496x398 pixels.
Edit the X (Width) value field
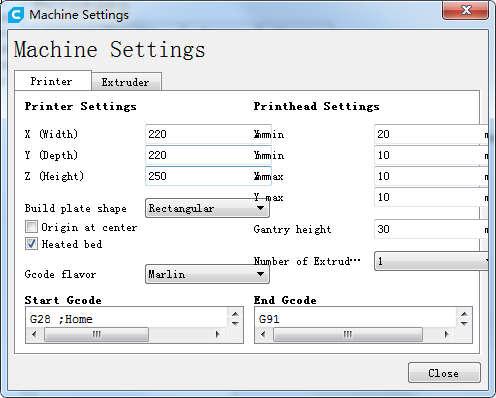208,134
